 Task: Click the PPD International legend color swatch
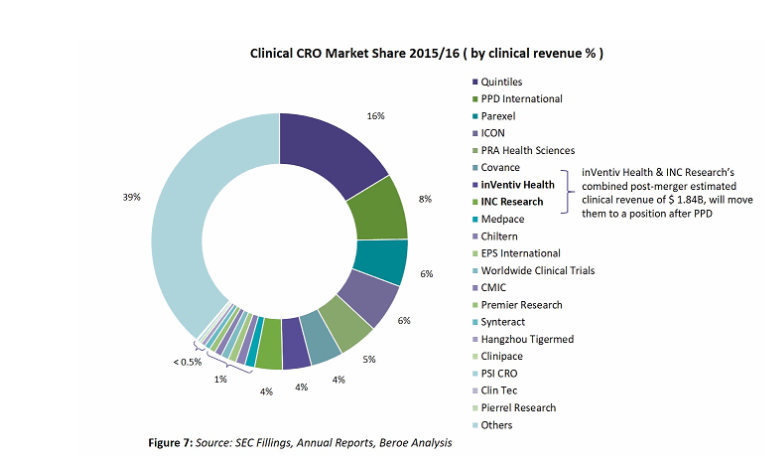coord(475,99)
